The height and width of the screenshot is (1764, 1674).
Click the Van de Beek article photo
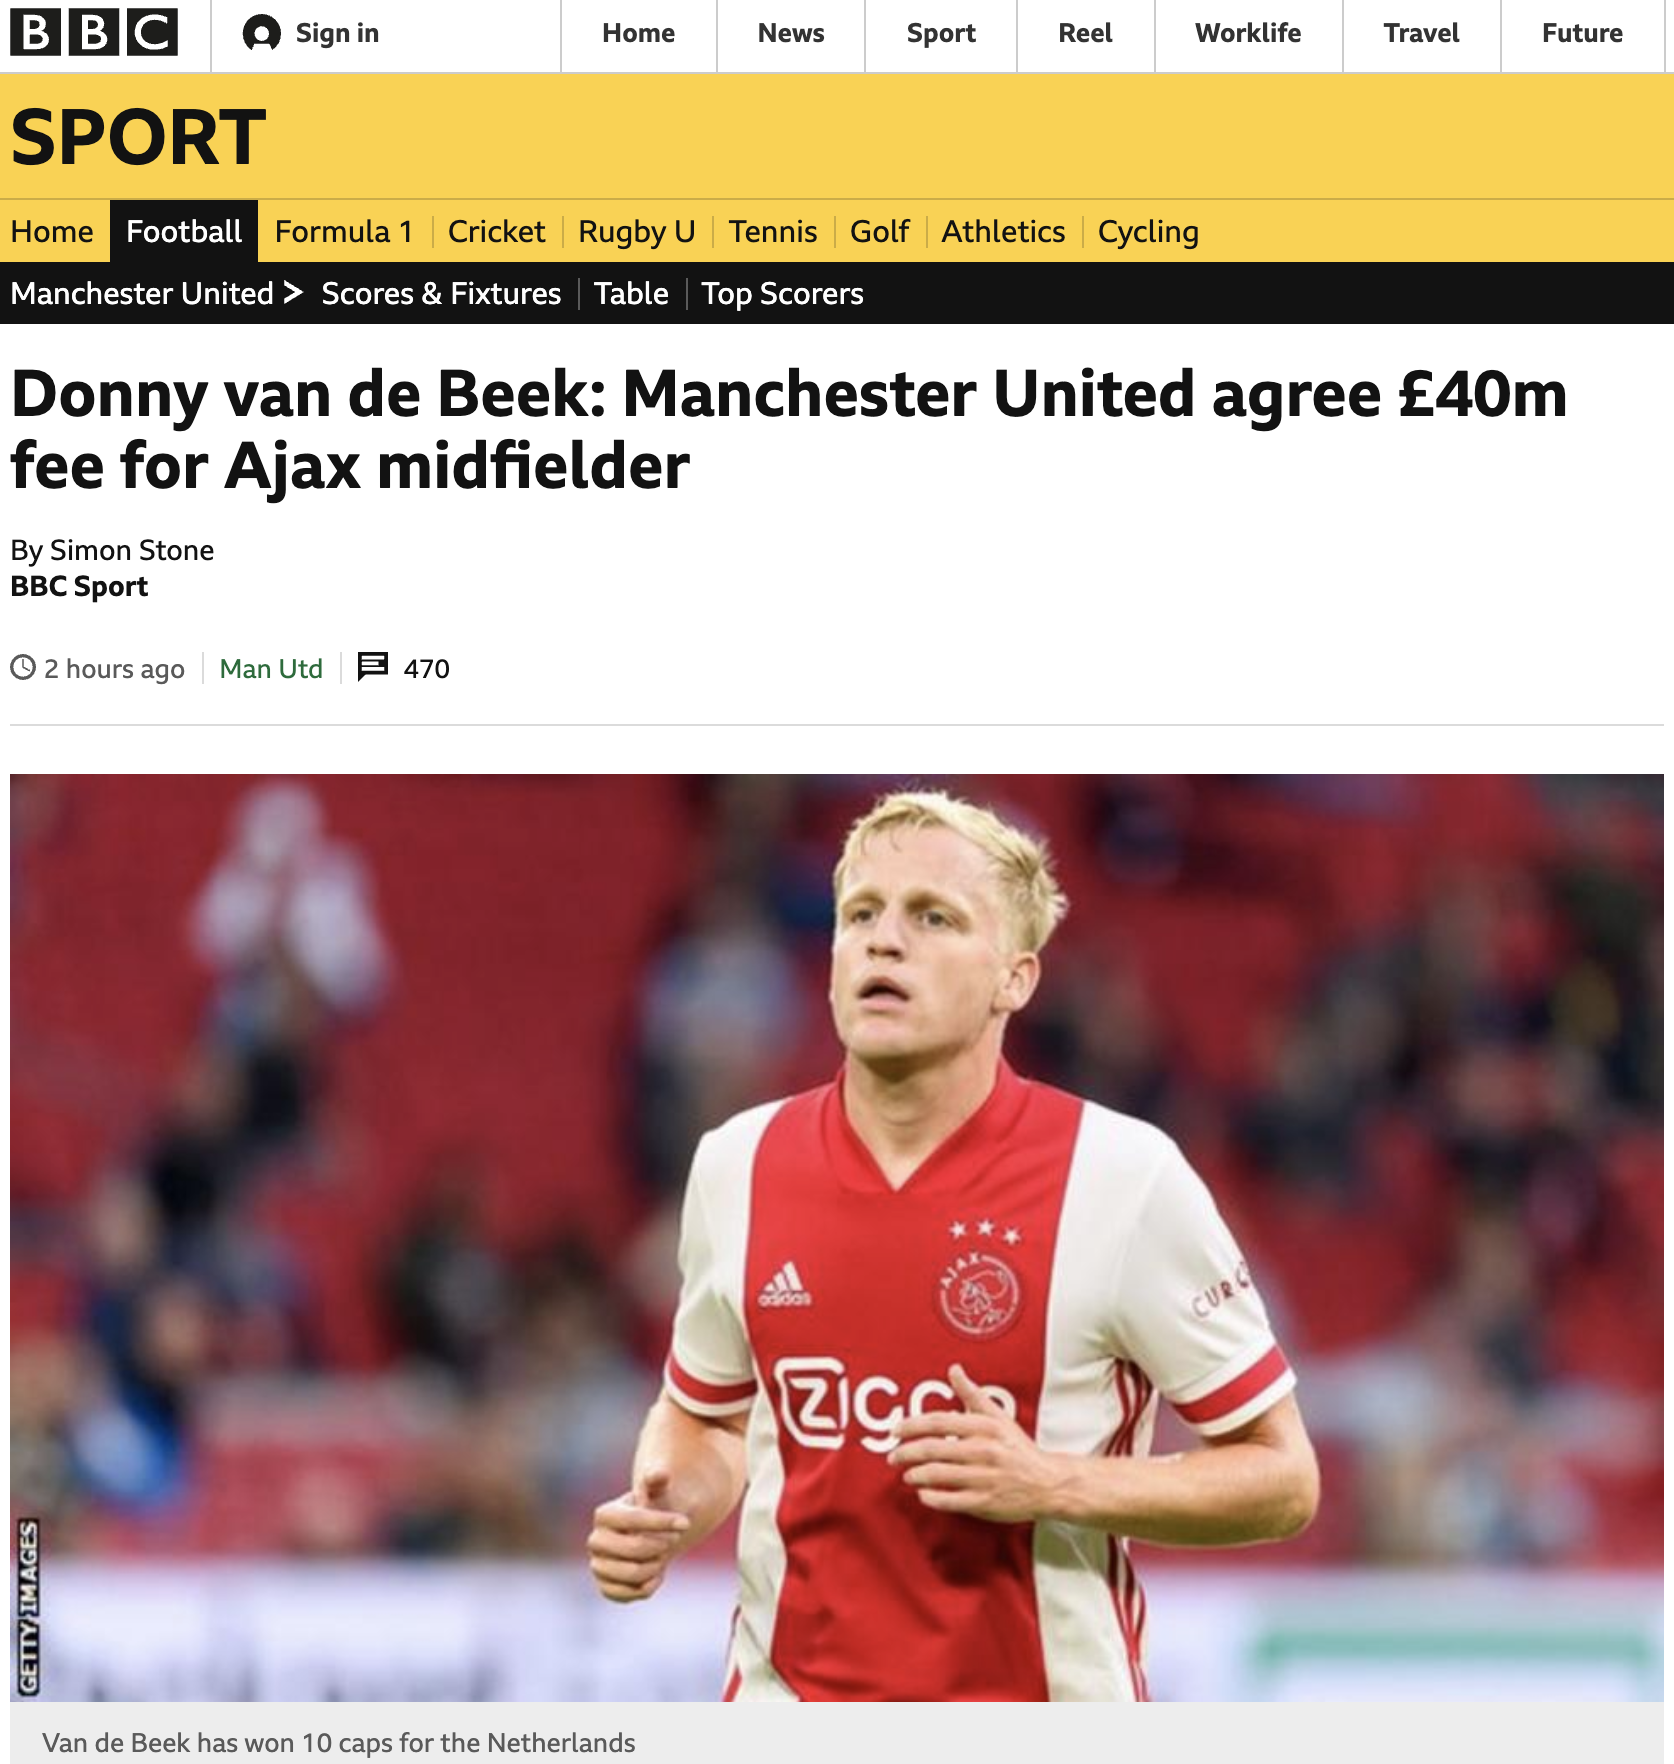tap(837, 1237)
